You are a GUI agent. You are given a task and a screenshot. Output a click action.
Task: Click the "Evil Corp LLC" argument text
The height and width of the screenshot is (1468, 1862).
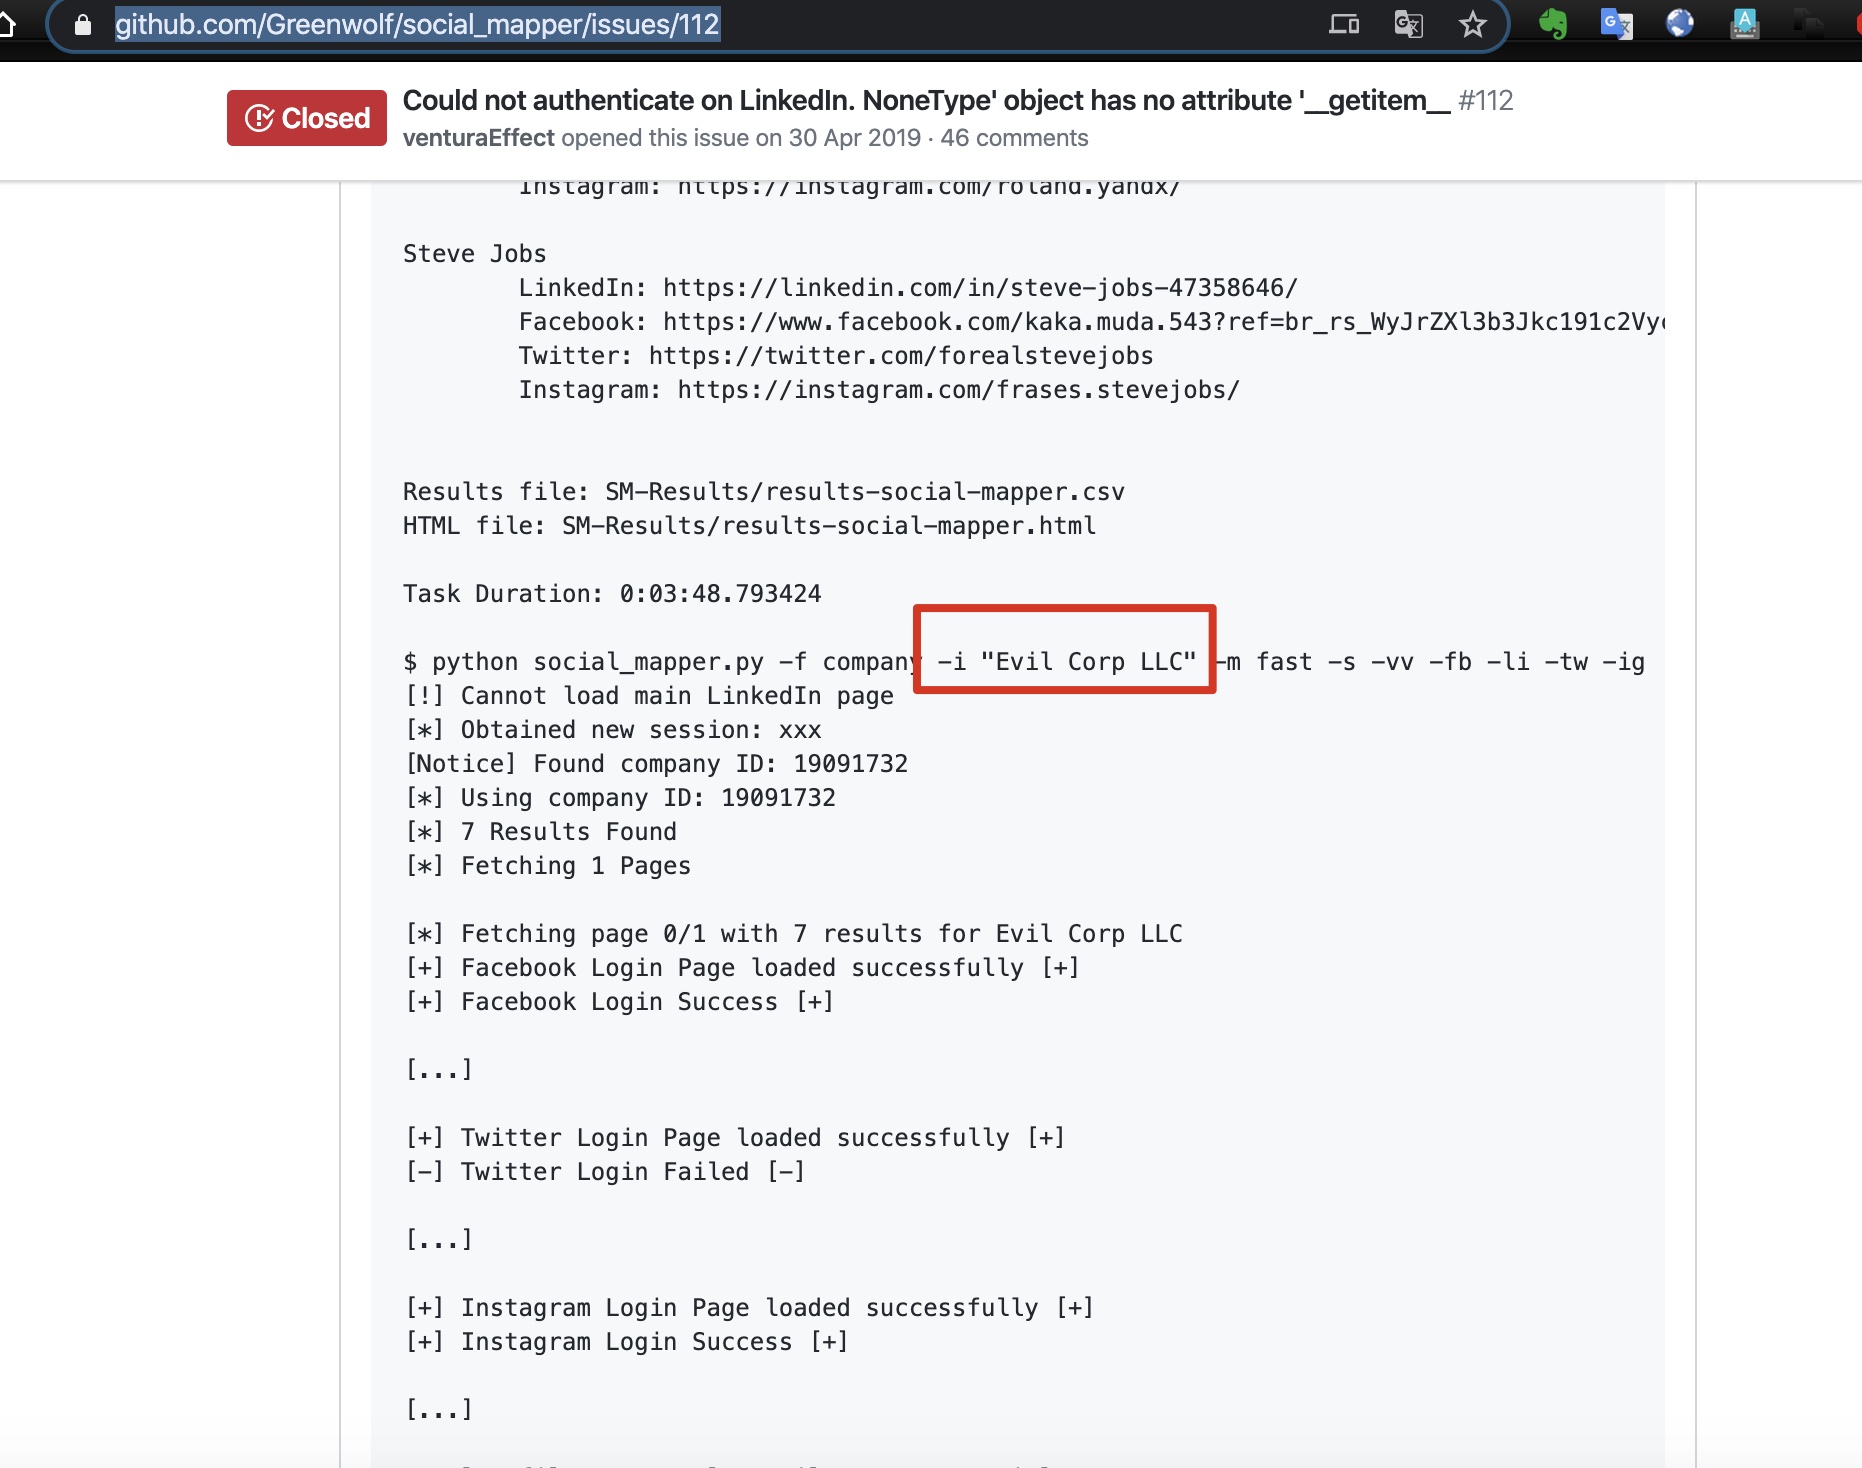point(1088,662)
